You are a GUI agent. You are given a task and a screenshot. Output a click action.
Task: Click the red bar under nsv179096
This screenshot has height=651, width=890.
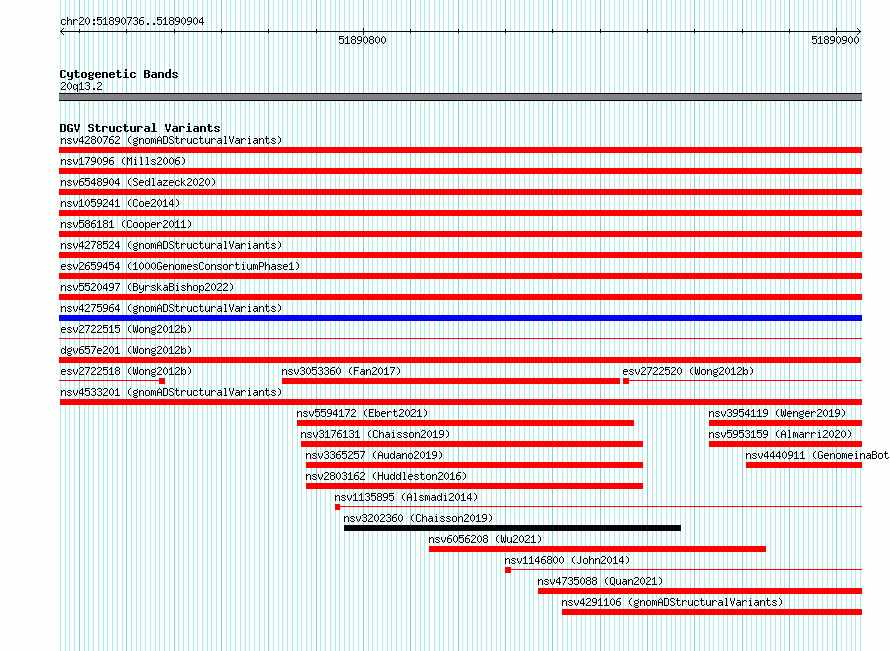click(x=460, y=171)
